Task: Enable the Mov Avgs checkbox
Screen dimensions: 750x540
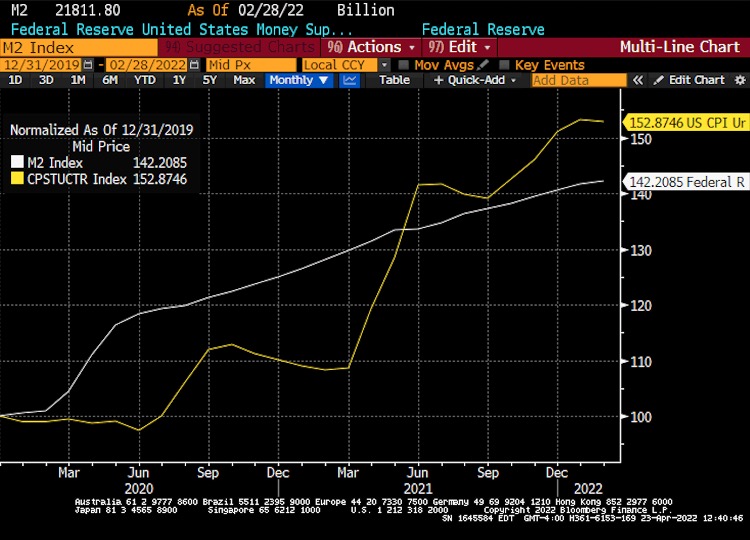Action: pos(403,65)
